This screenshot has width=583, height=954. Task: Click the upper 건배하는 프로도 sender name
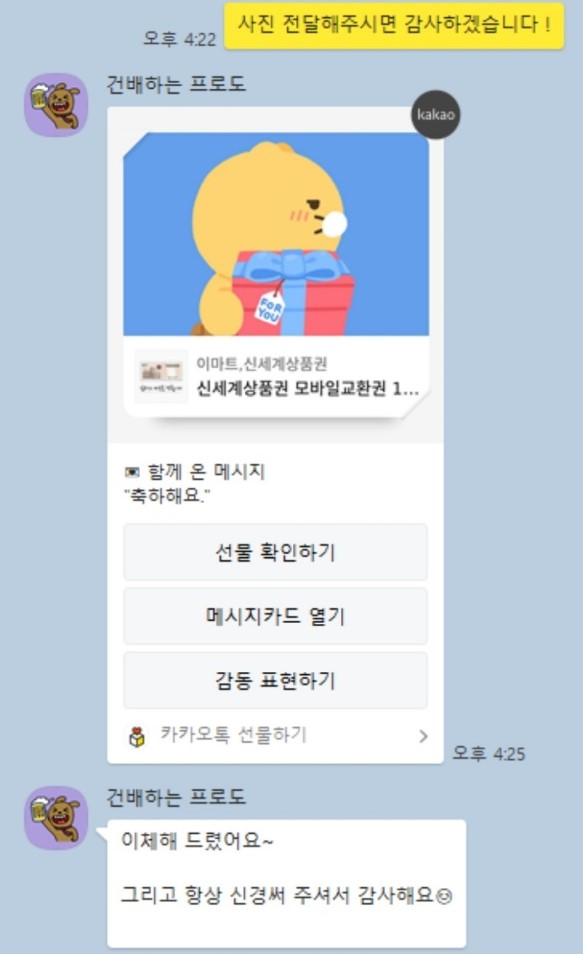(176, 84)
